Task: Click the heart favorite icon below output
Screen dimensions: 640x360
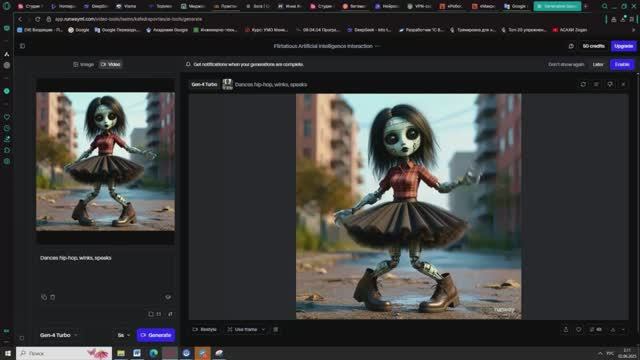Action: (x=579, y=329)
